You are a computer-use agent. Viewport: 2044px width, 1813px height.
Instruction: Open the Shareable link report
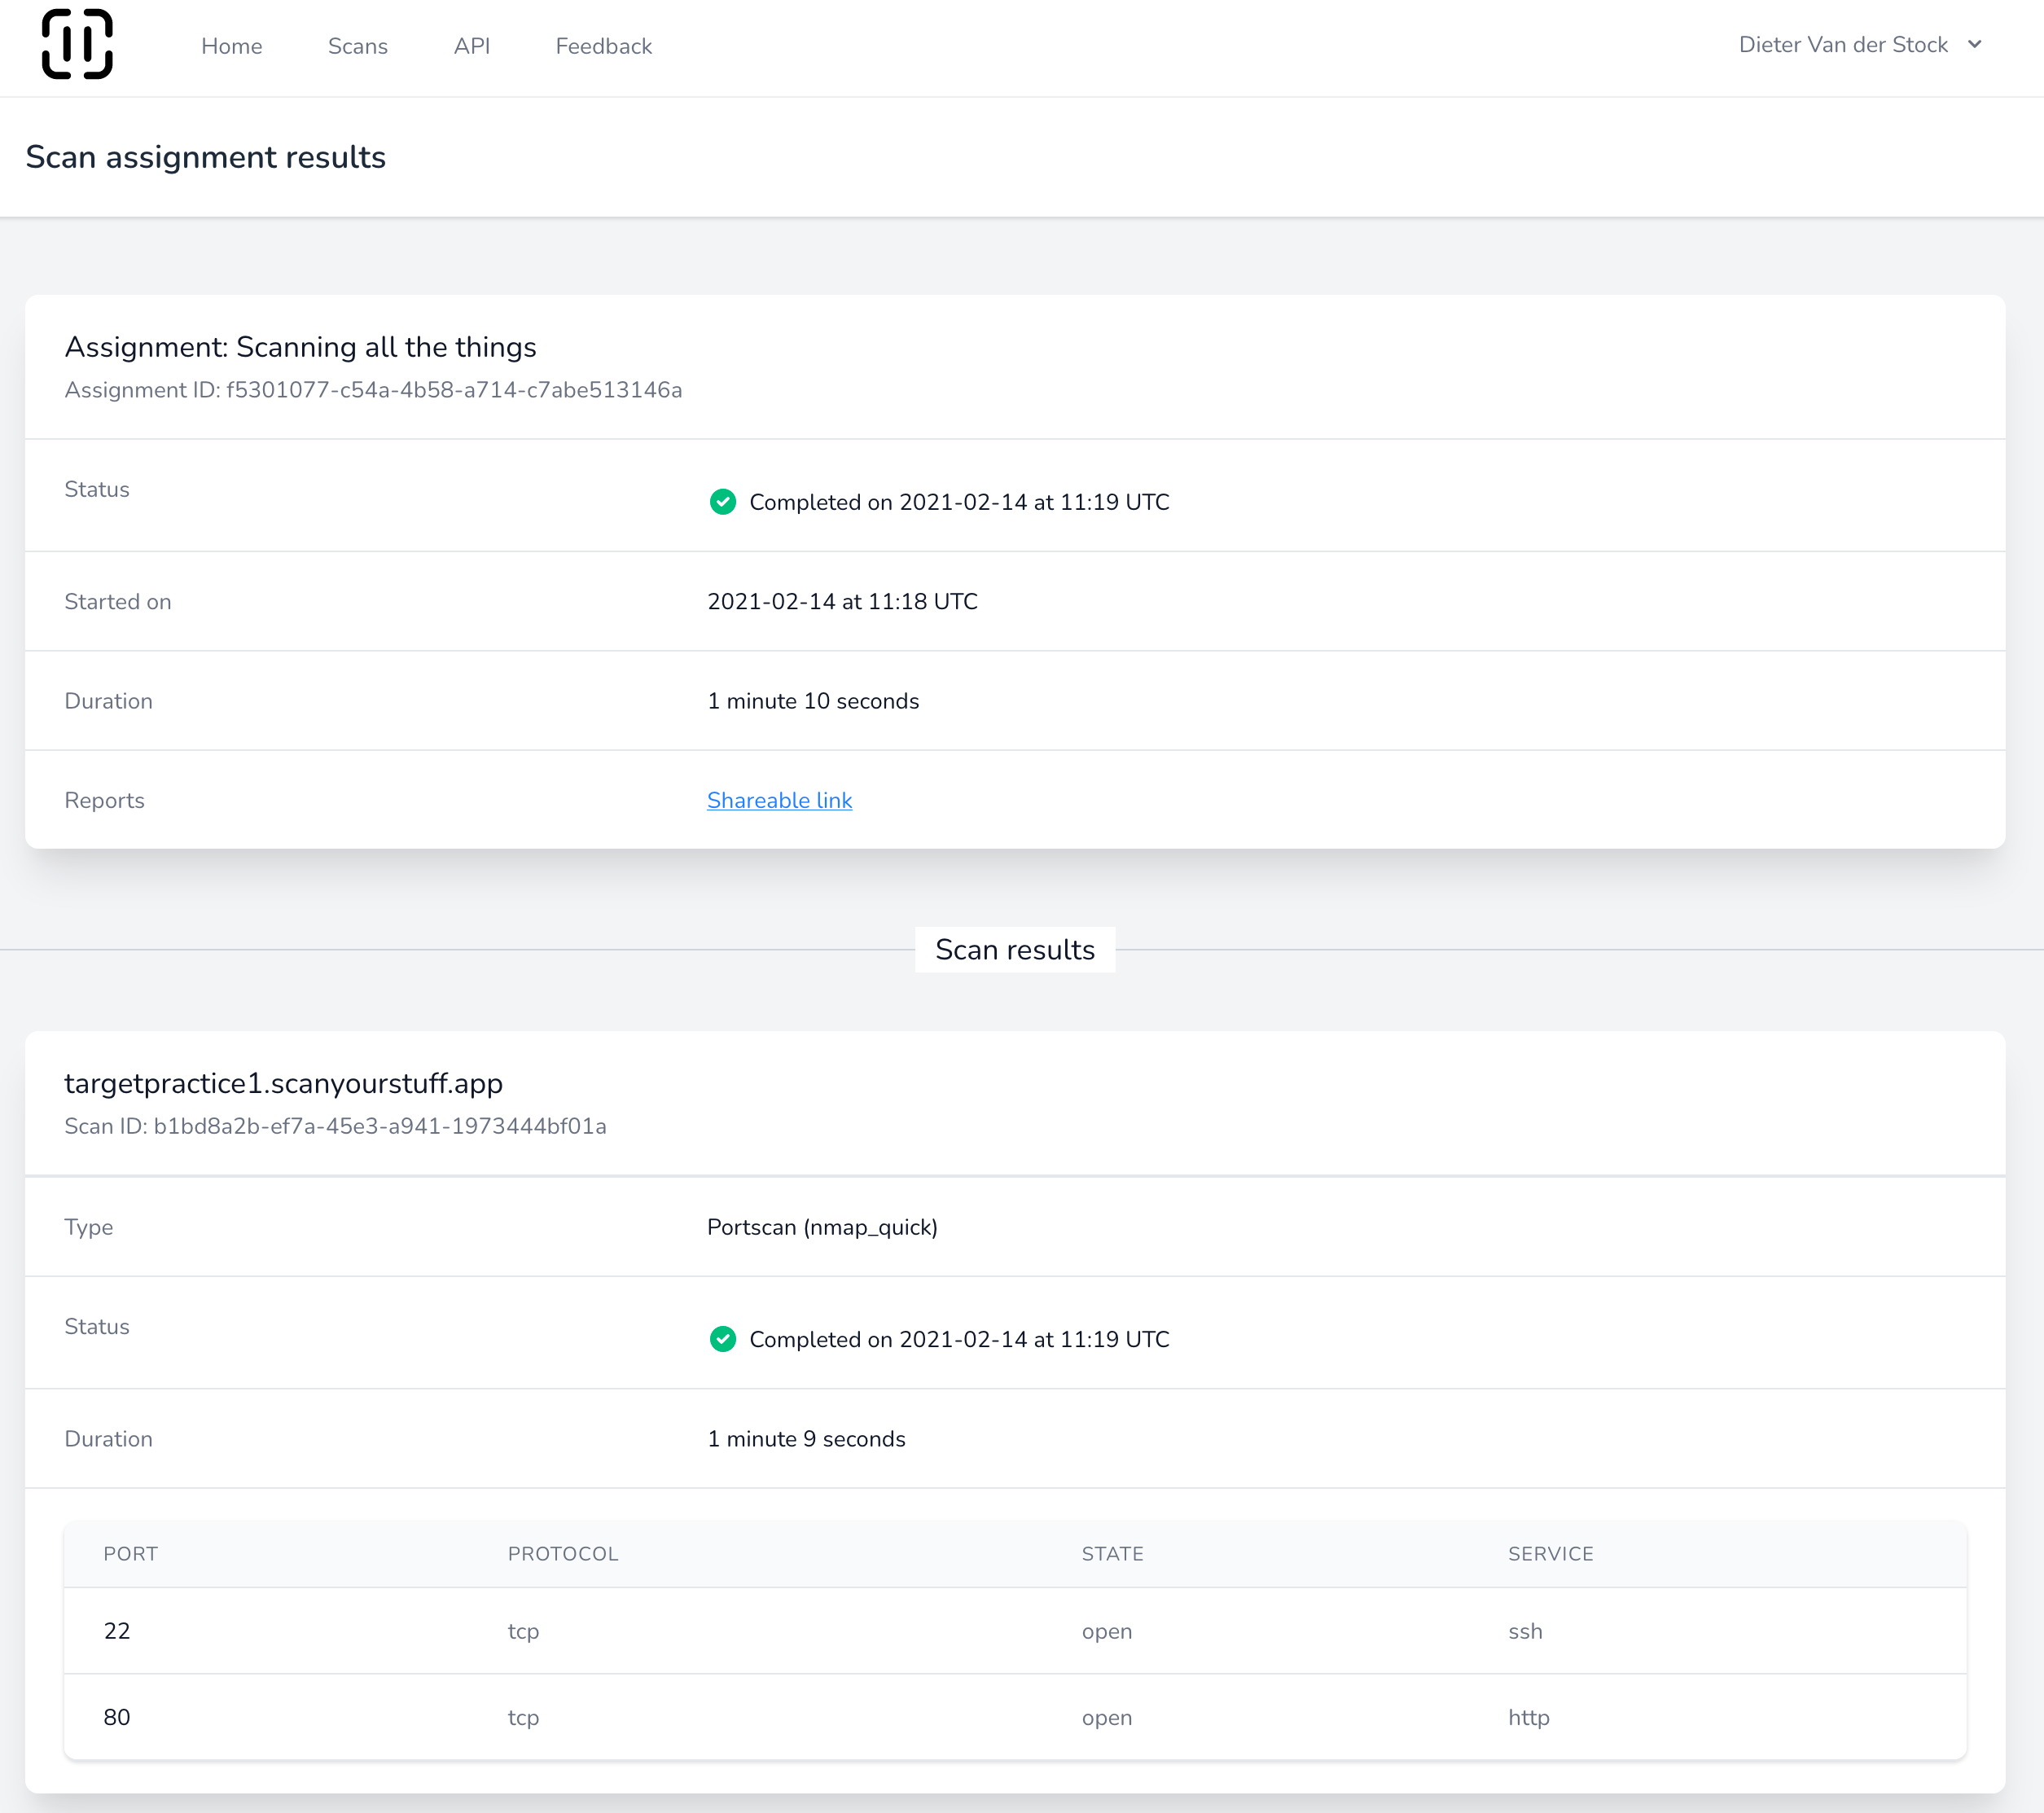click(779, 800)
